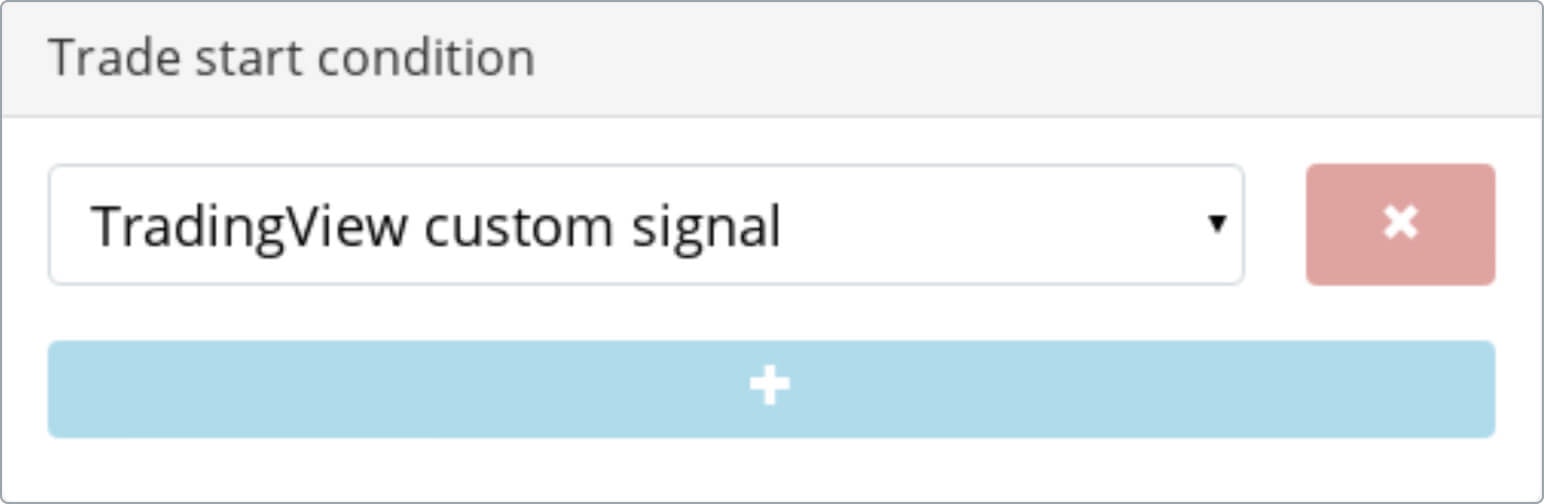This screenshot has width=1544, height=504.
Task: Click the white plus icon
Action: pos(770,386)
